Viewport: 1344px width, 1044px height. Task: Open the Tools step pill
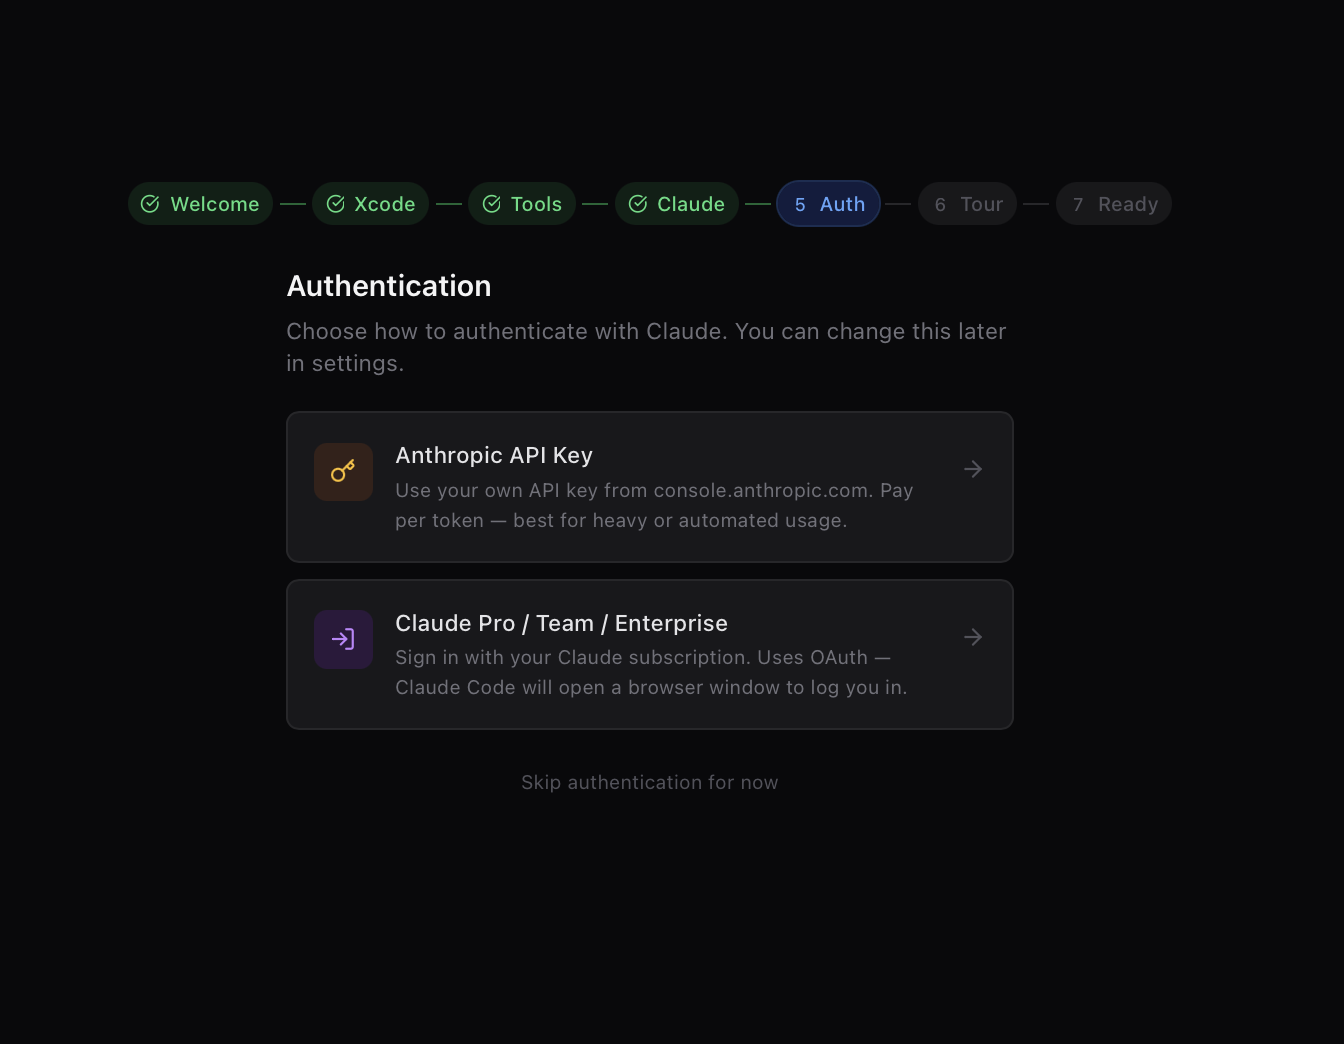click(x=521, y=203)
